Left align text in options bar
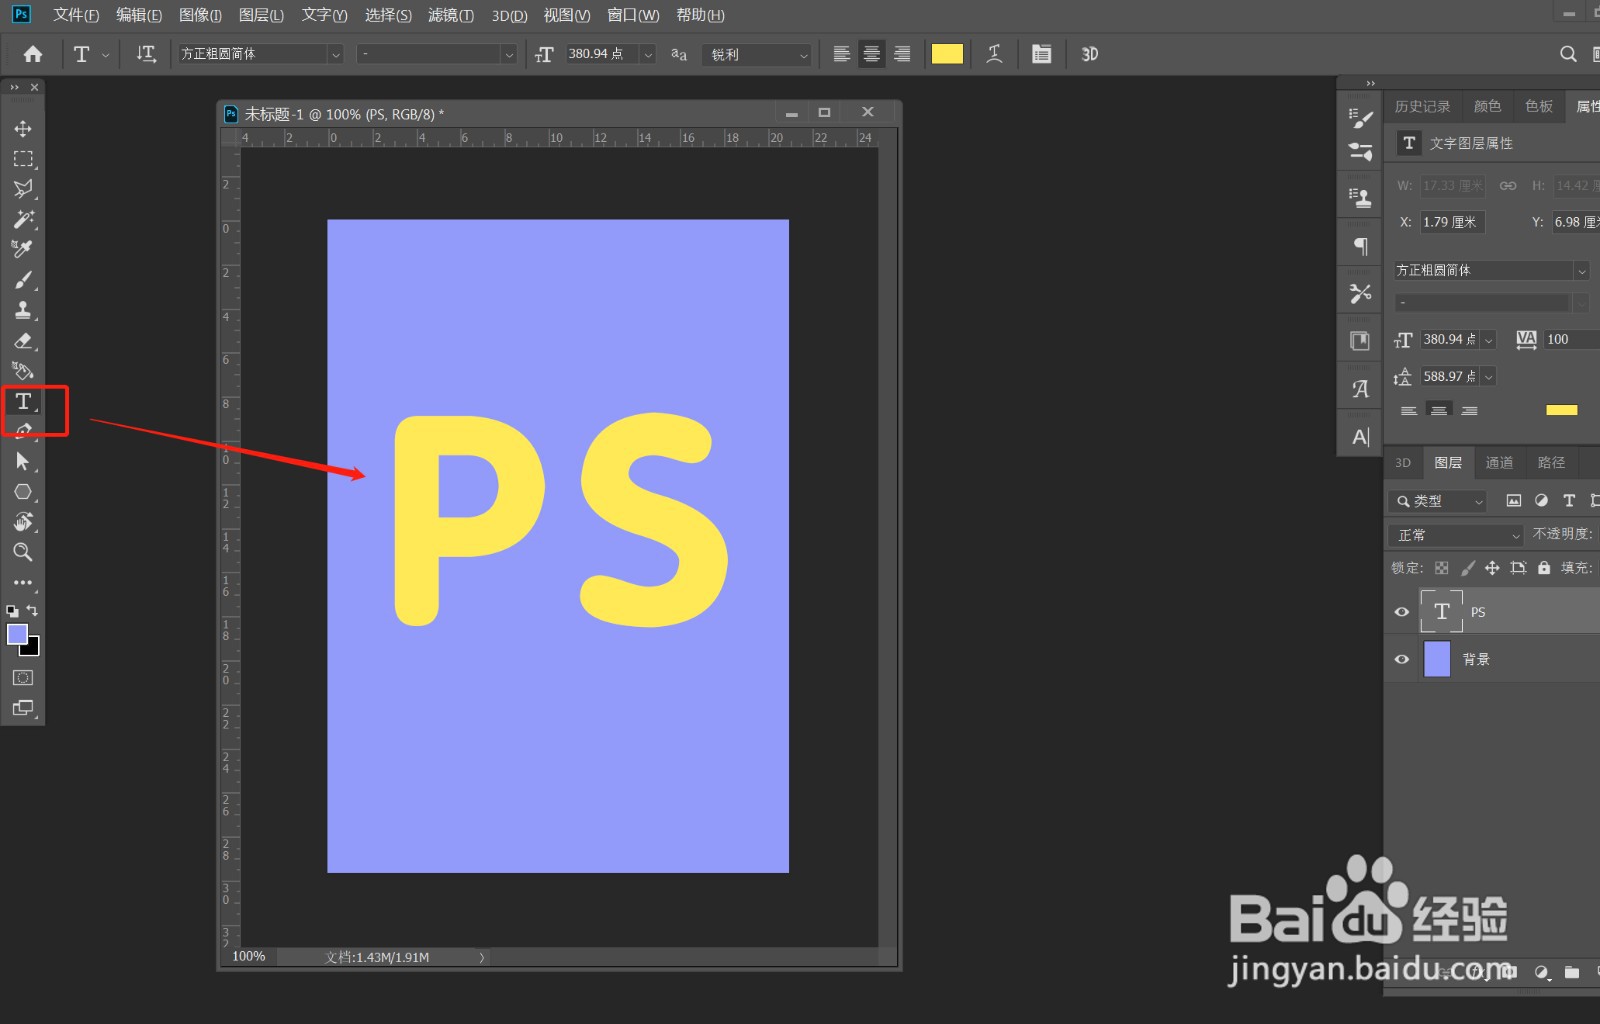1600x1024 pixels. [842, 54]
